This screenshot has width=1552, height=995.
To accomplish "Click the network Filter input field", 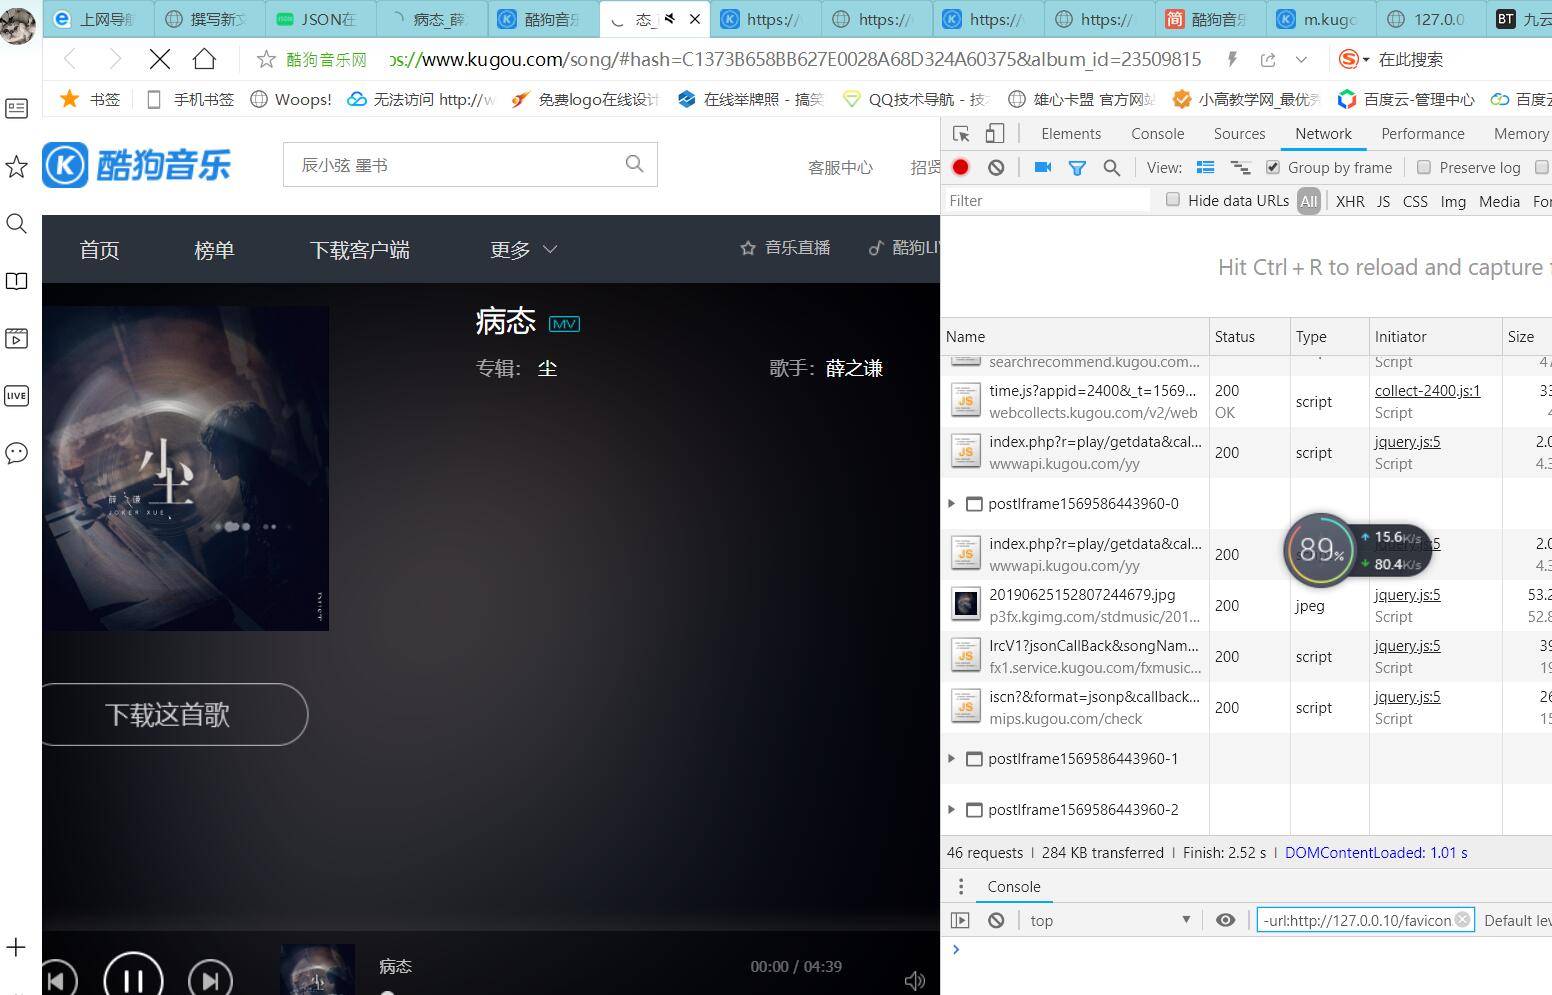I will 1046,200.
